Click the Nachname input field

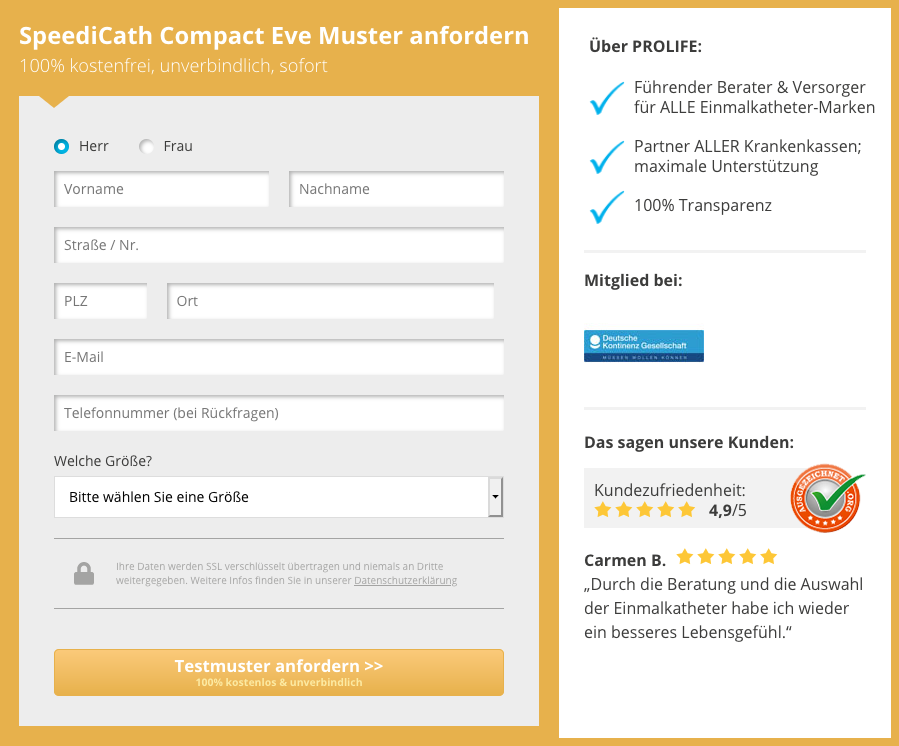pos(397,189)
